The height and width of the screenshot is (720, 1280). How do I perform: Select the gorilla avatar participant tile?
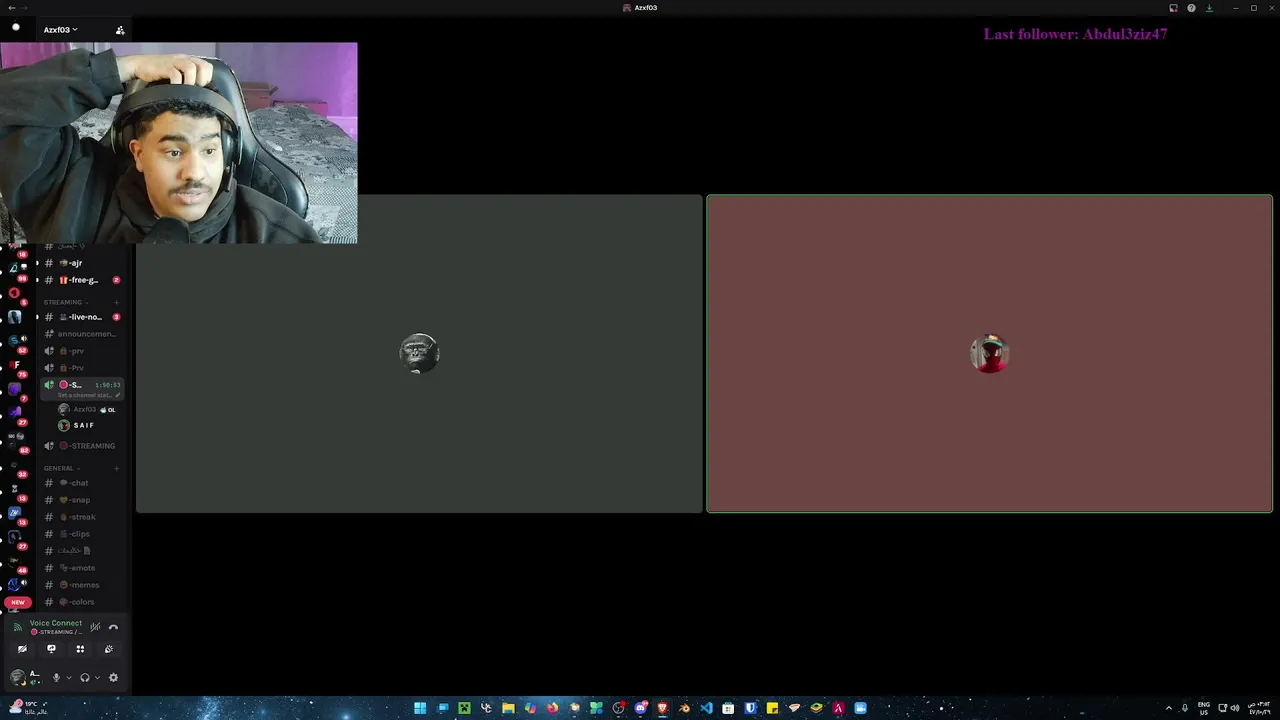point(419,353)
